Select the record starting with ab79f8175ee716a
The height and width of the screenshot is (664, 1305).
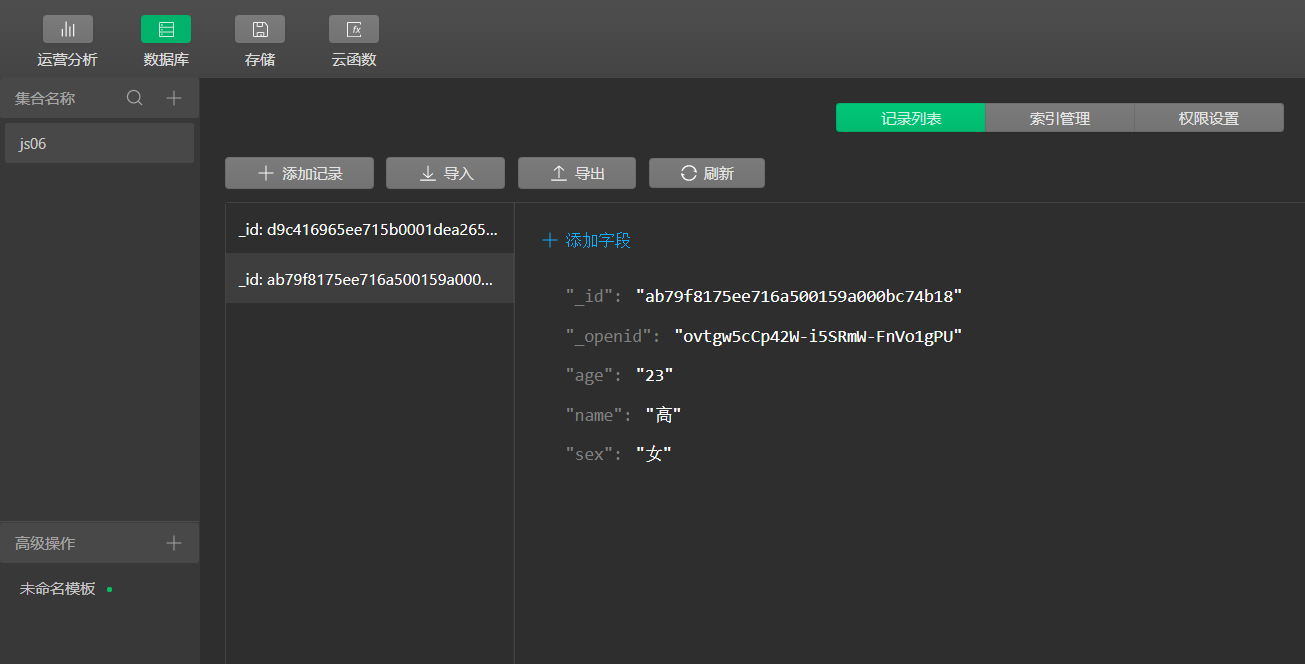(x=370, y=279)
